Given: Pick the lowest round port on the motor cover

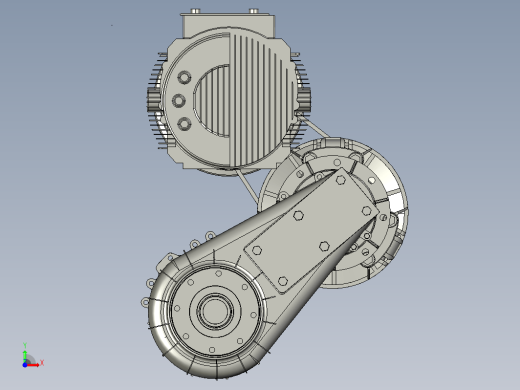Looking at the screenshot, I should 184,124.
